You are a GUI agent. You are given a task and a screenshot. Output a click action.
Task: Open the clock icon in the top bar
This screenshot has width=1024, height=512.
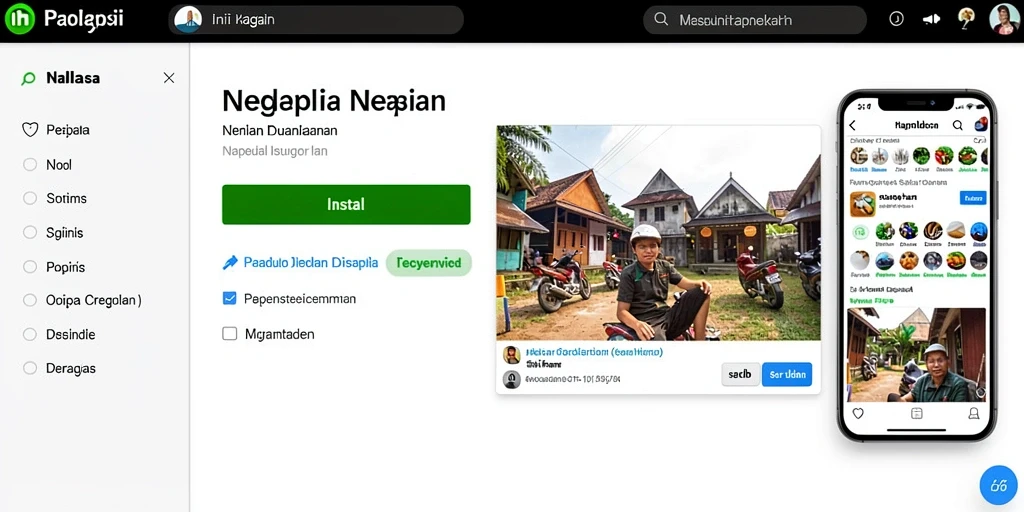(x=897, y=20)
